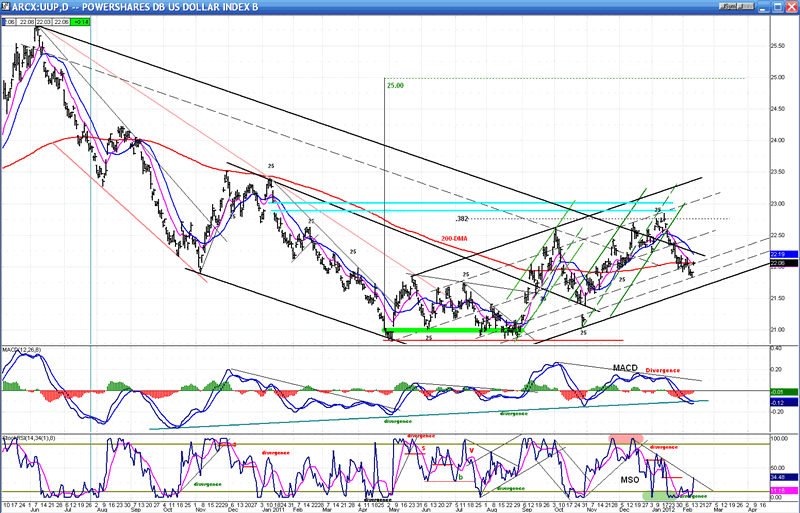Maximize the chart window

point(776,7)
